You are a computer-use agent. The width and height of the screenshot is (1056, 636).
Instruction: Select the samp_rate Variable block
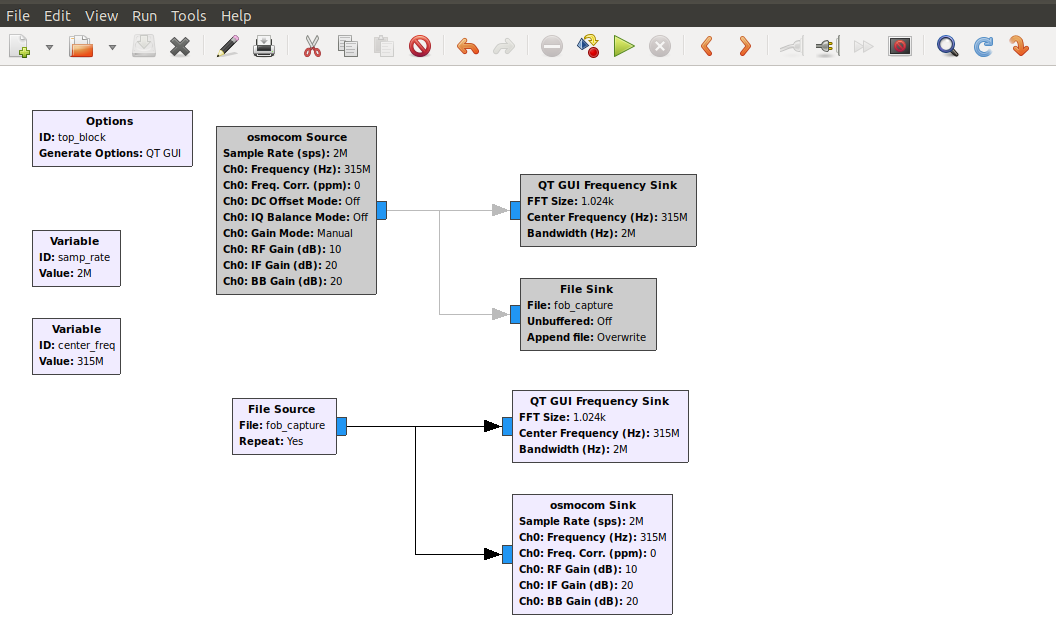pyautogui.click(x=76, y=258)
